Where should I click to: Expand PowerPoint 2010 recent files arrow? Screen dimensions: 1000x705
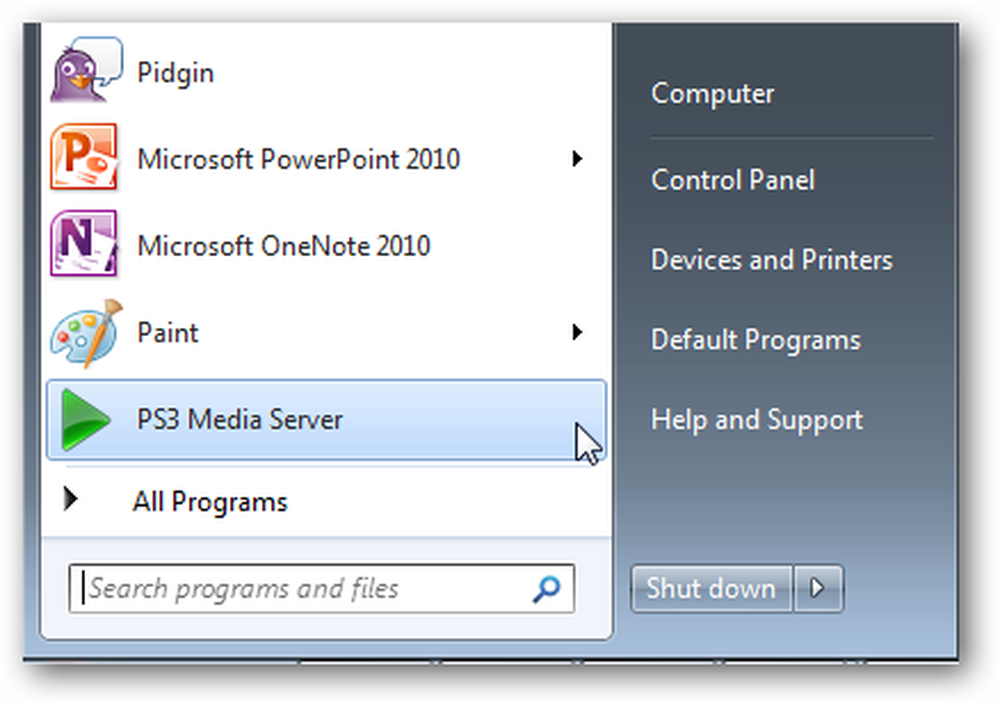577,158
